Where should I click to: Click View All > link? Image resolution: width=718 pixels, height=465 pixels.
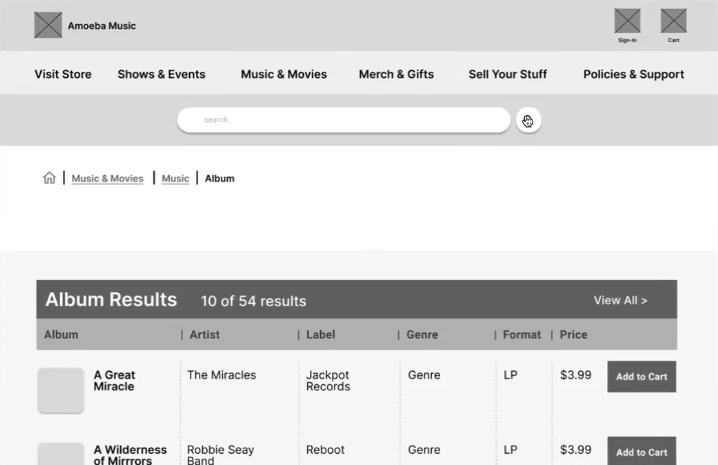pyautogui.click(x=620, y=301)
